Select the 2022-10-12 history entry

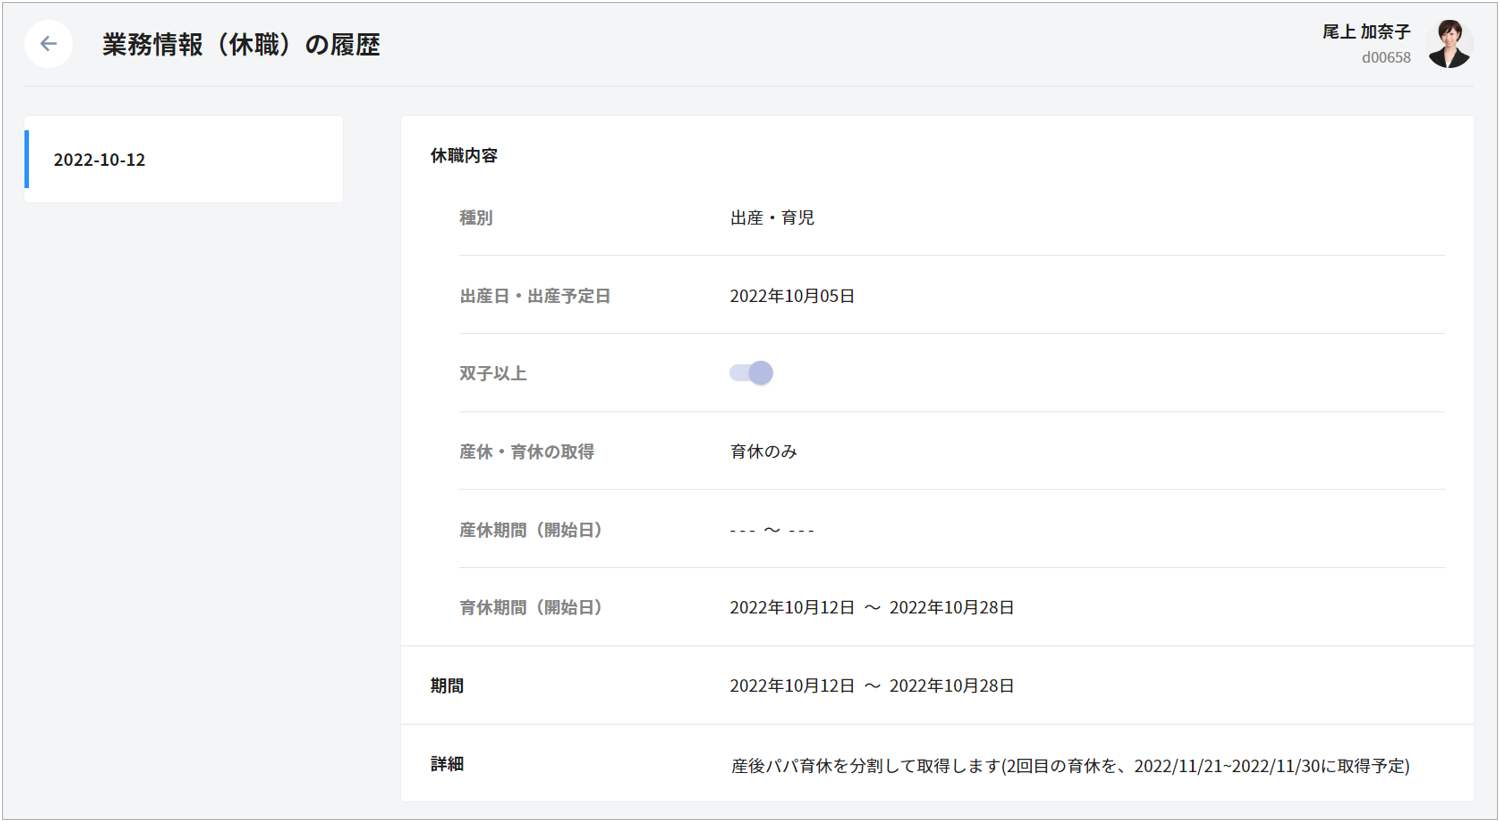(x=184, y=159)
